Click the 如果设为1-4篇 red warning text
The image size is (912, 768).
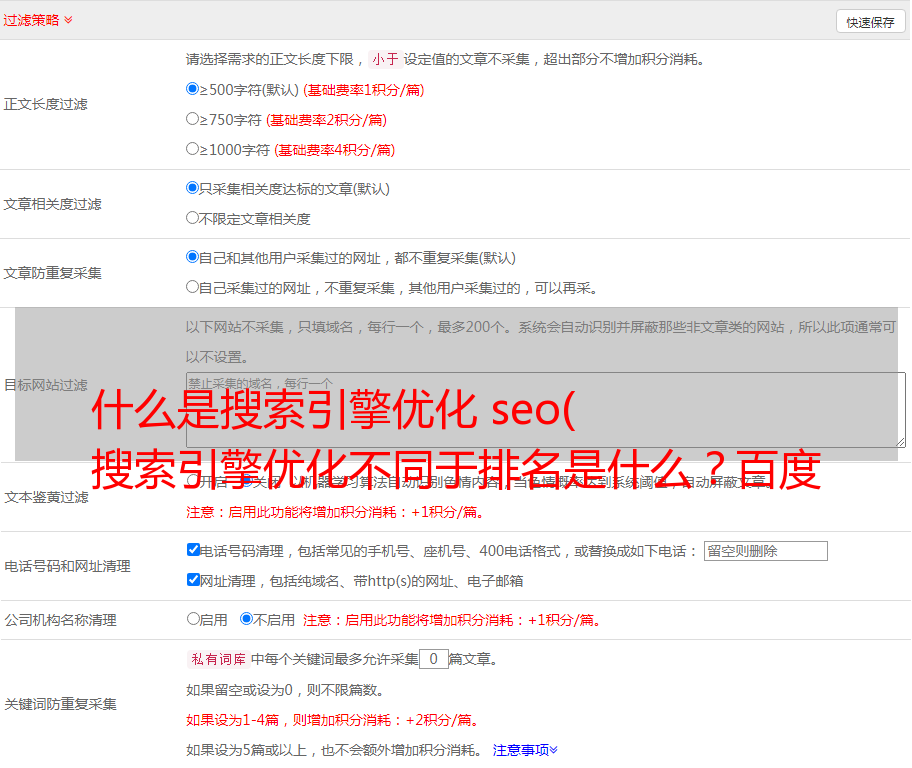[334, 720]
